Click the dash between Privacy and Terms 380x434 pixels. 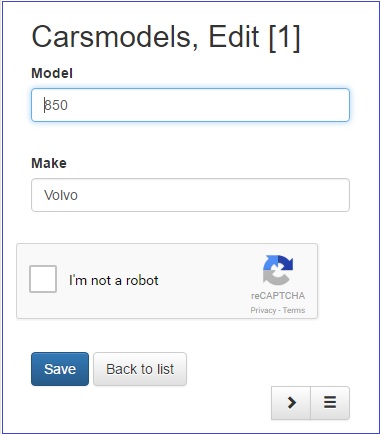[279, 311]
